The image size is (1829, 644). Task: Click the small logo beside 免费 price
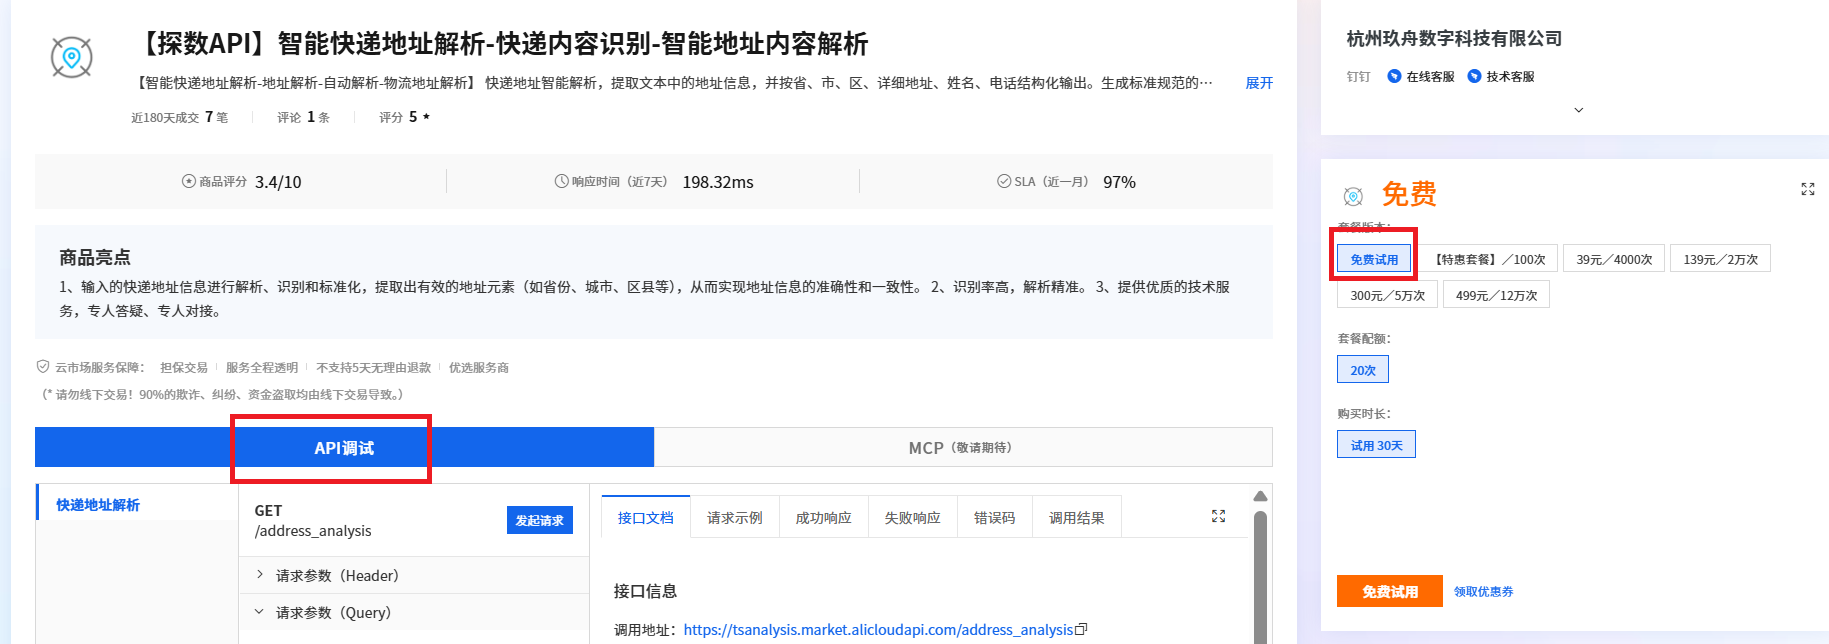tap(1353, 196)
